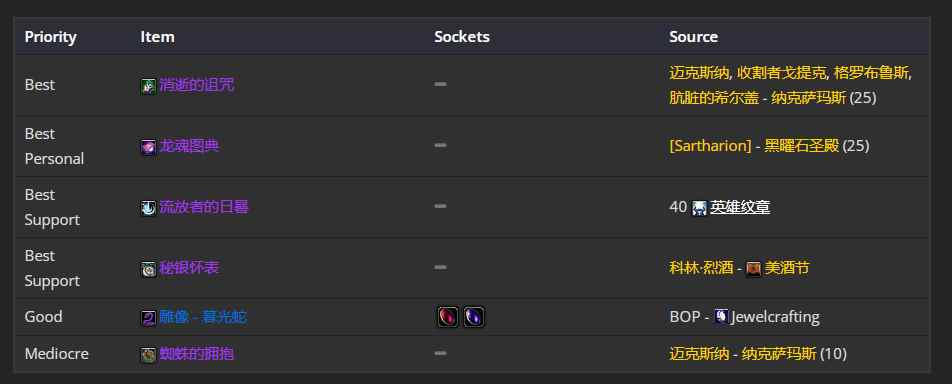Click the purple gem socket icon

pyautogui.click(x=474, y=317)
